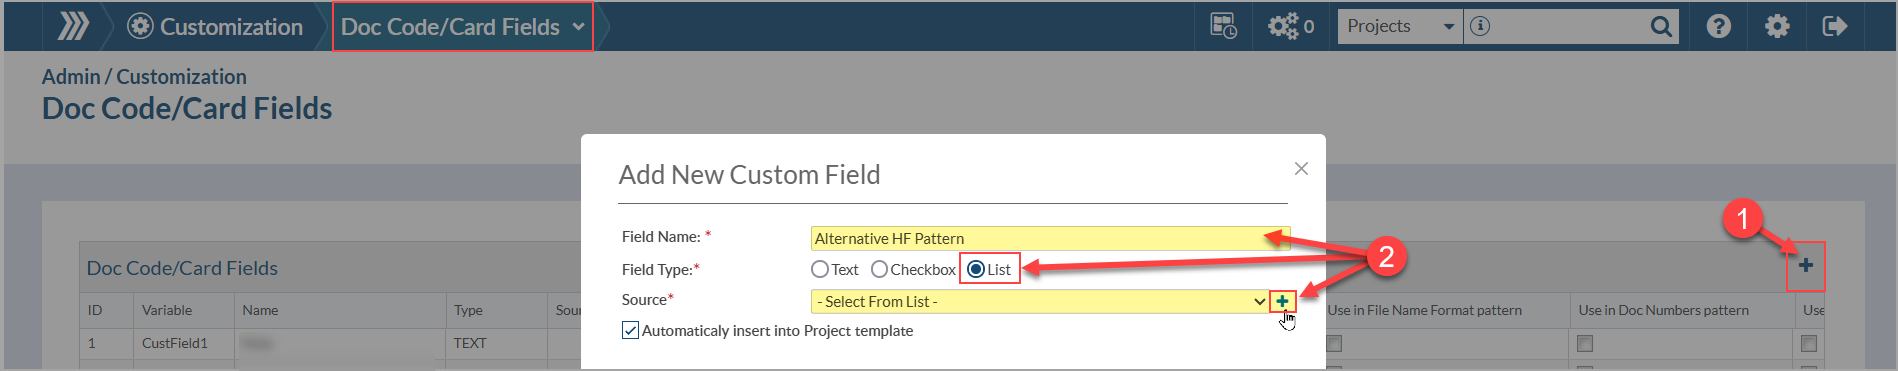Click the logout arrow icon
The height and width of the screenshot is (371, 1898).
point(1835,26)
